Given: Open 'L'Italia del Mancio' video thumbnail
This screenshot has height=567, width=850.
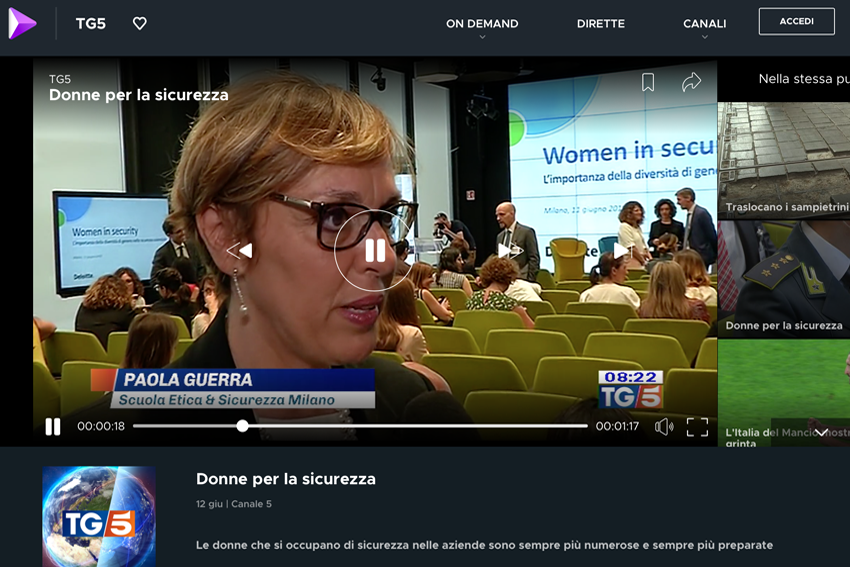Looking at the screenshot, I should pos(784,393).
